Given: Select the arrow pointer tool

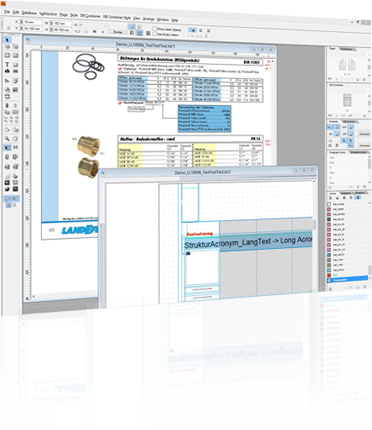Looking at the screenshot, I should [7, 40].
